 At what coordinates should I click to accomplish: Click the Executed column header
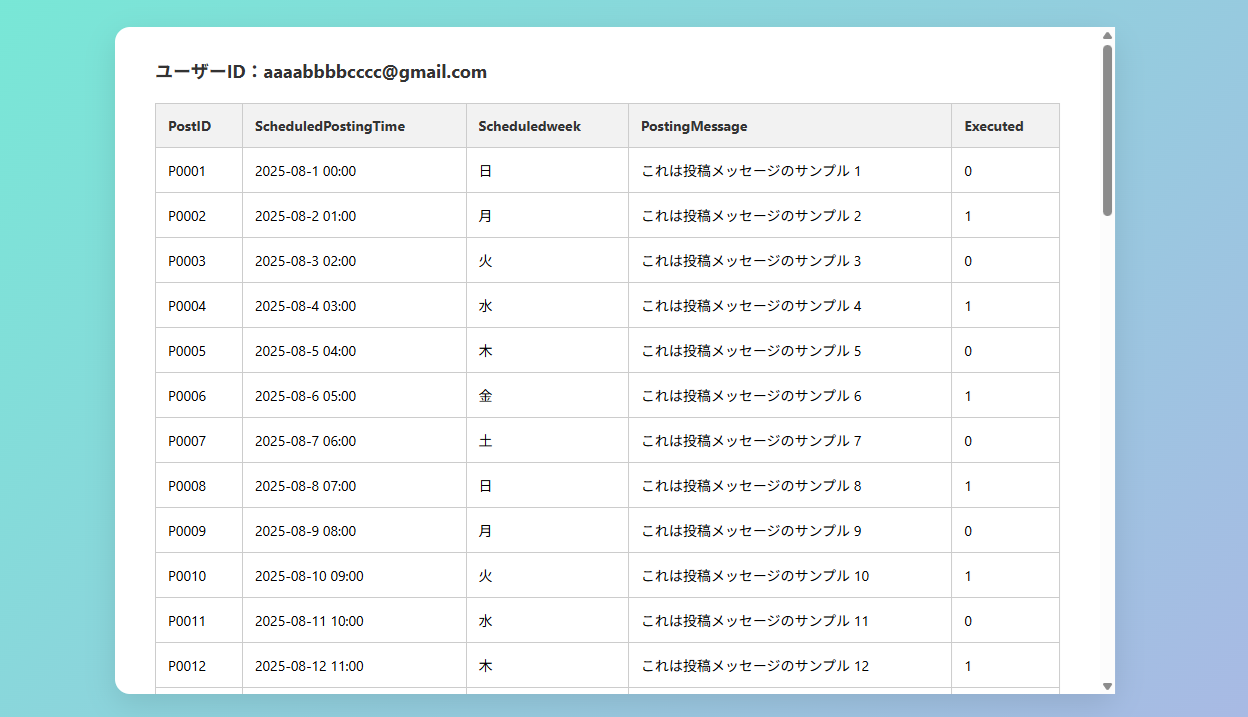1005,126
